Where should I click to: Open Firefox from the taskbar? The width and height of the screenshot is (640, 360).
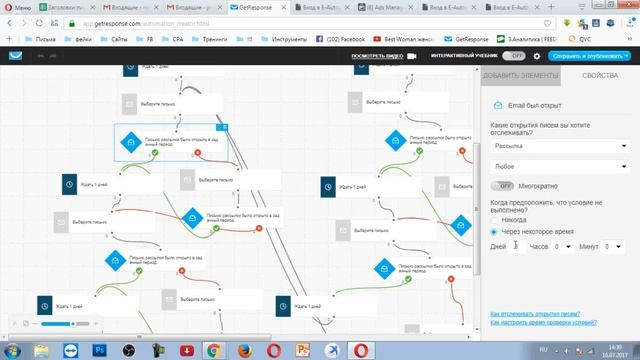pos(244,351)
